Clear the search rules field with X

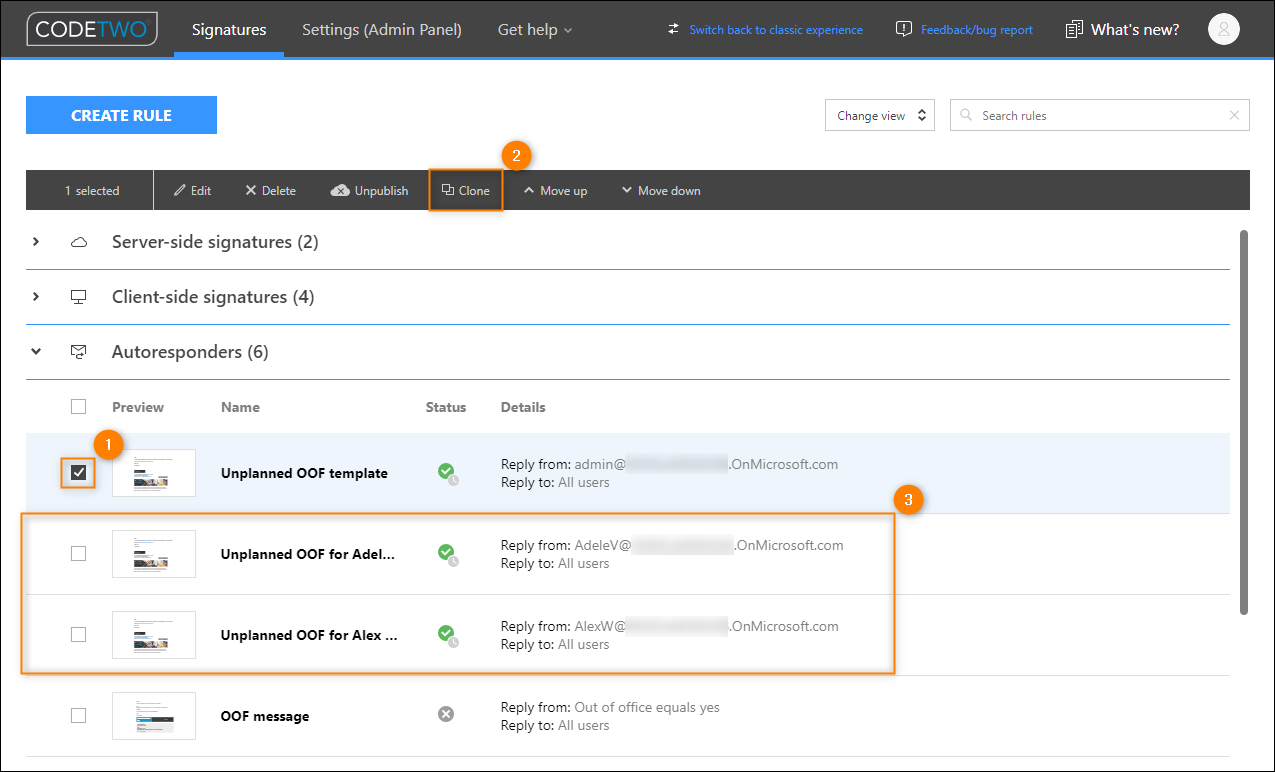[1234, 115]
